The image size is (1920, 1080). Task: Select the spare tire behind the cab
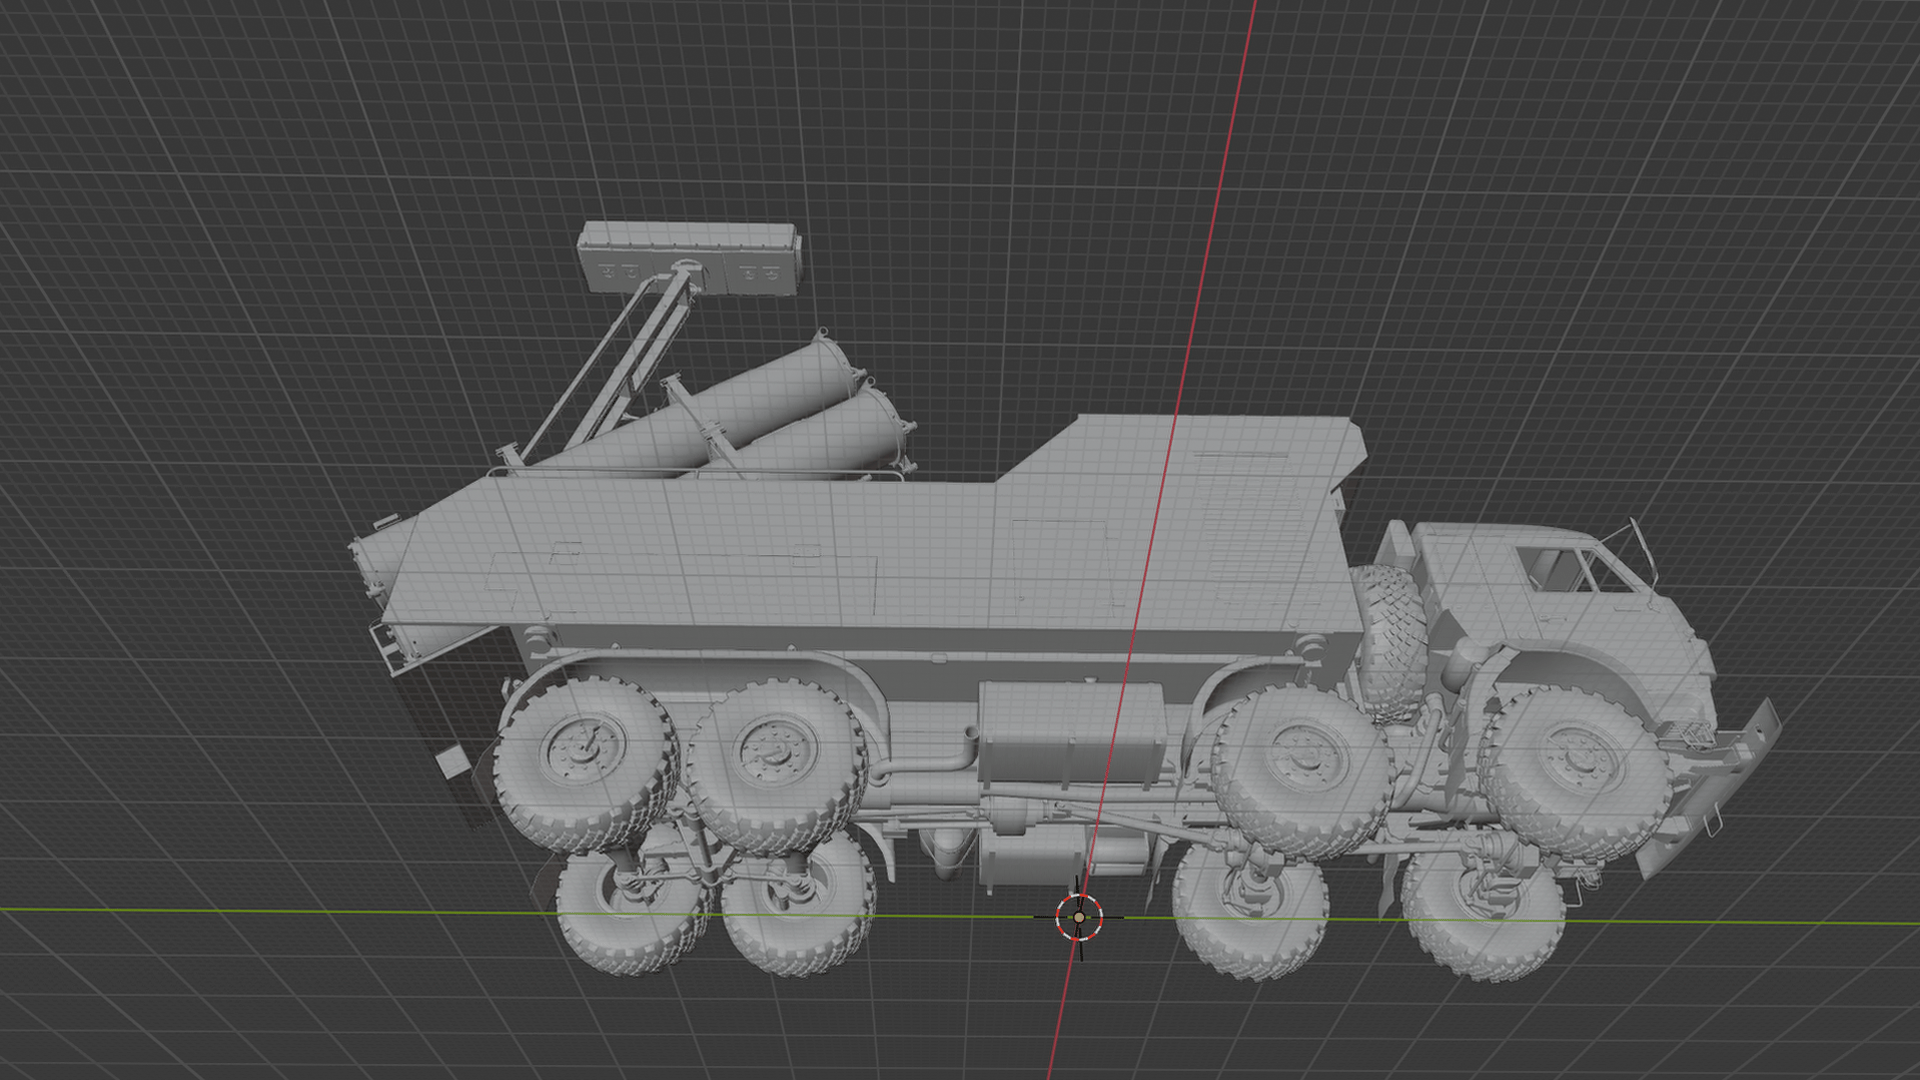1389,641
